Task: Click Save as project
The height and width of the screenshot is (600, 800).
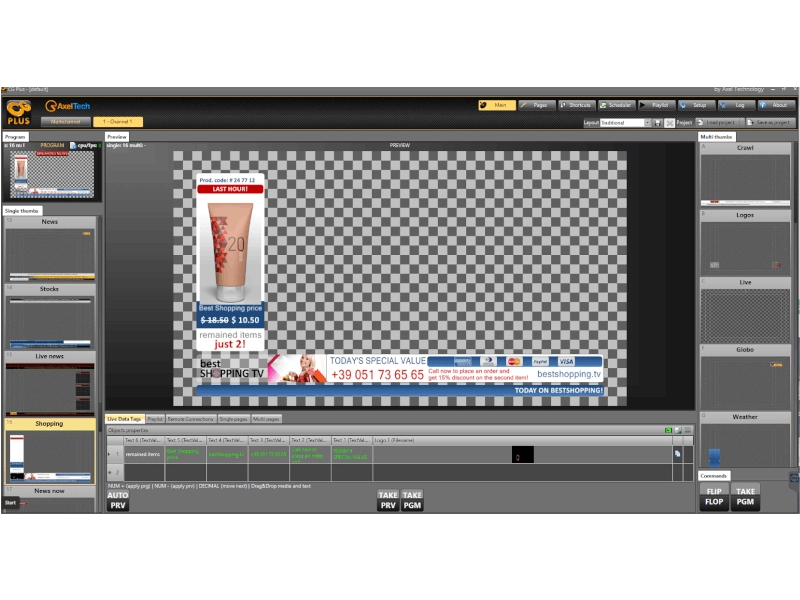Action: point(770,122)
